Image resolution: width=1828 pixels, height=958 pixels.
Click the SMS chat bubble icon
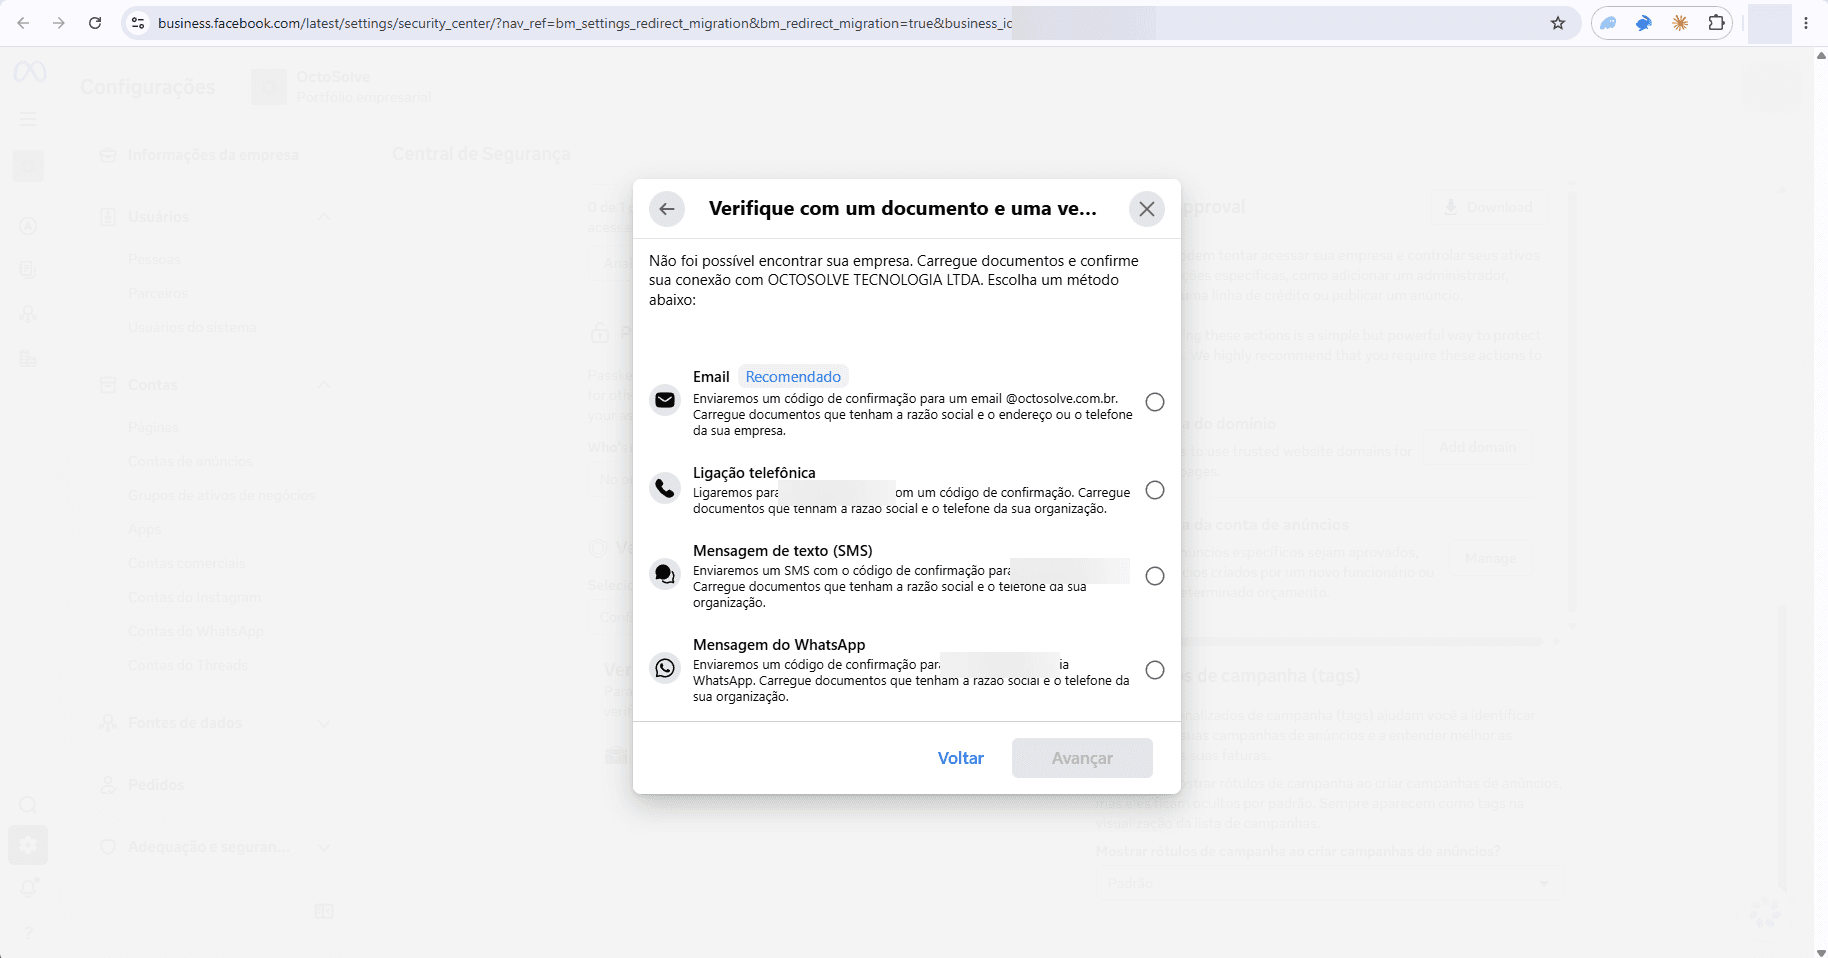(x=665, y=574)
